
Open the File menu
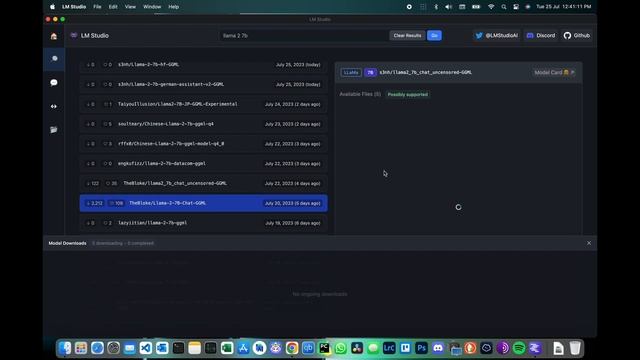coord(97,7)
